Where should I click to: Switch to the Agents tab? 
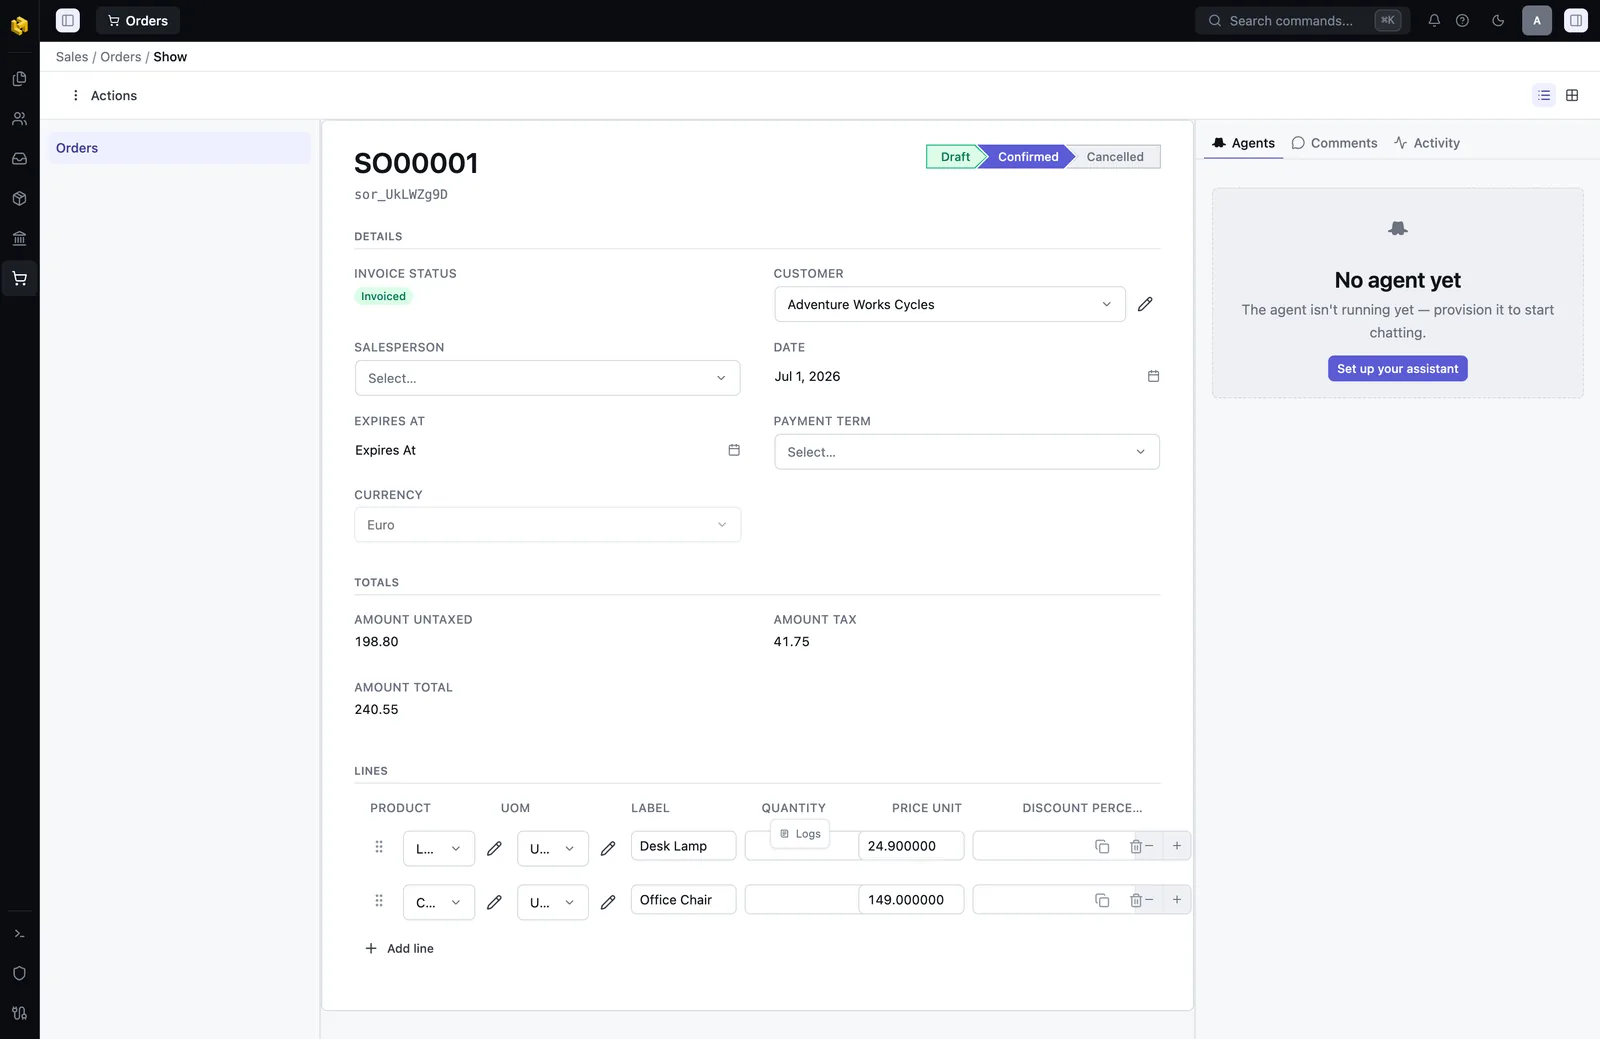click(x=1243, y=143)
